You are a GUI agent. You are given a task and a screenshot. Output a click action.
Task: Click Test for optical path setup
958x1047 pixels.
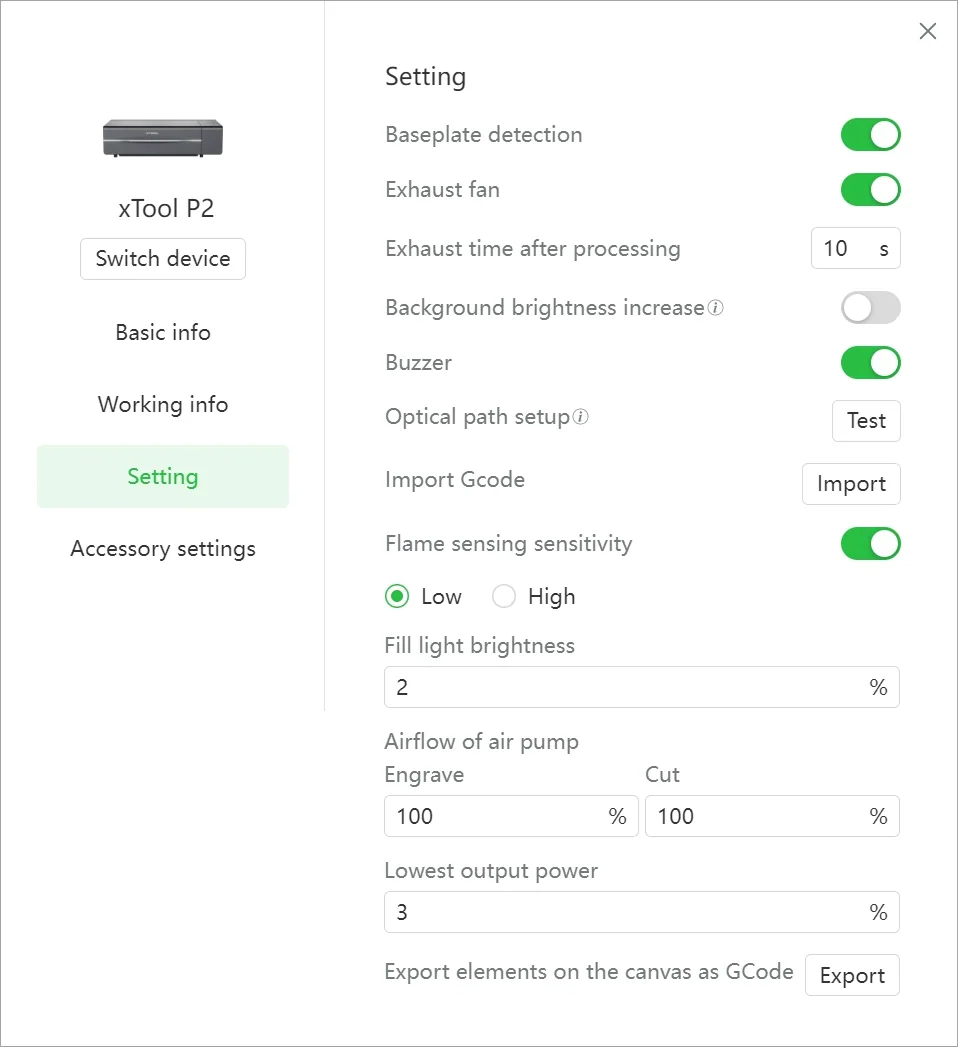(x=866, y=421)
